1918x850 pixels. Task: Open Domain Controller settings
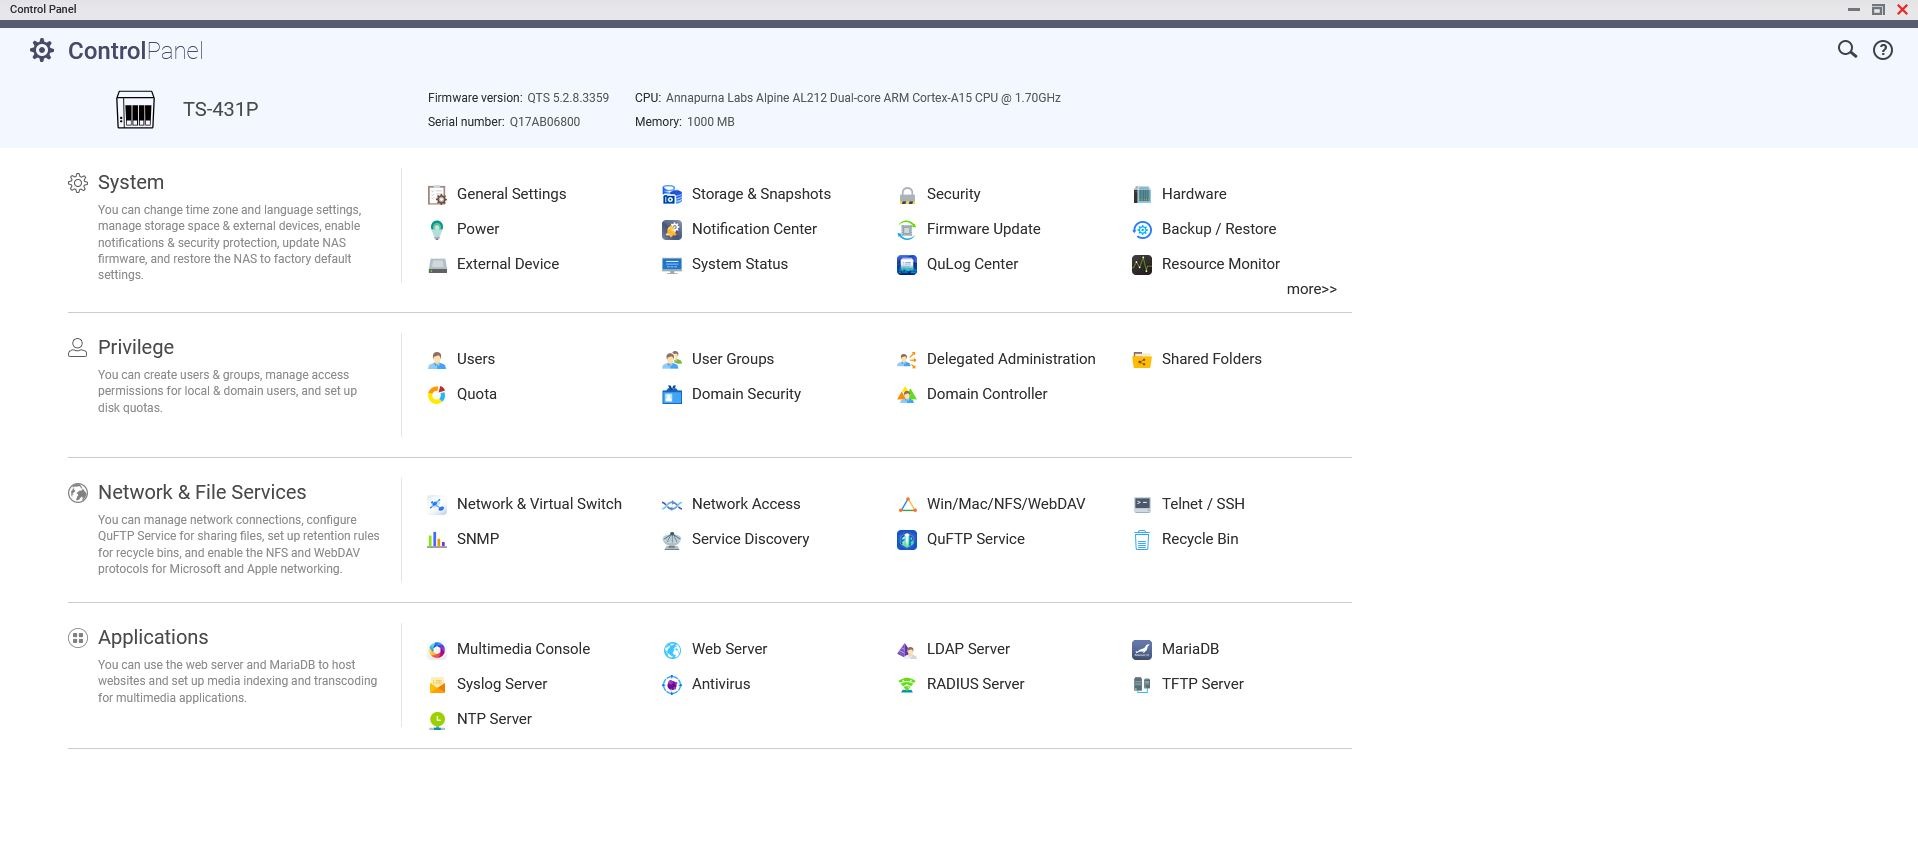tap(986, 394)
